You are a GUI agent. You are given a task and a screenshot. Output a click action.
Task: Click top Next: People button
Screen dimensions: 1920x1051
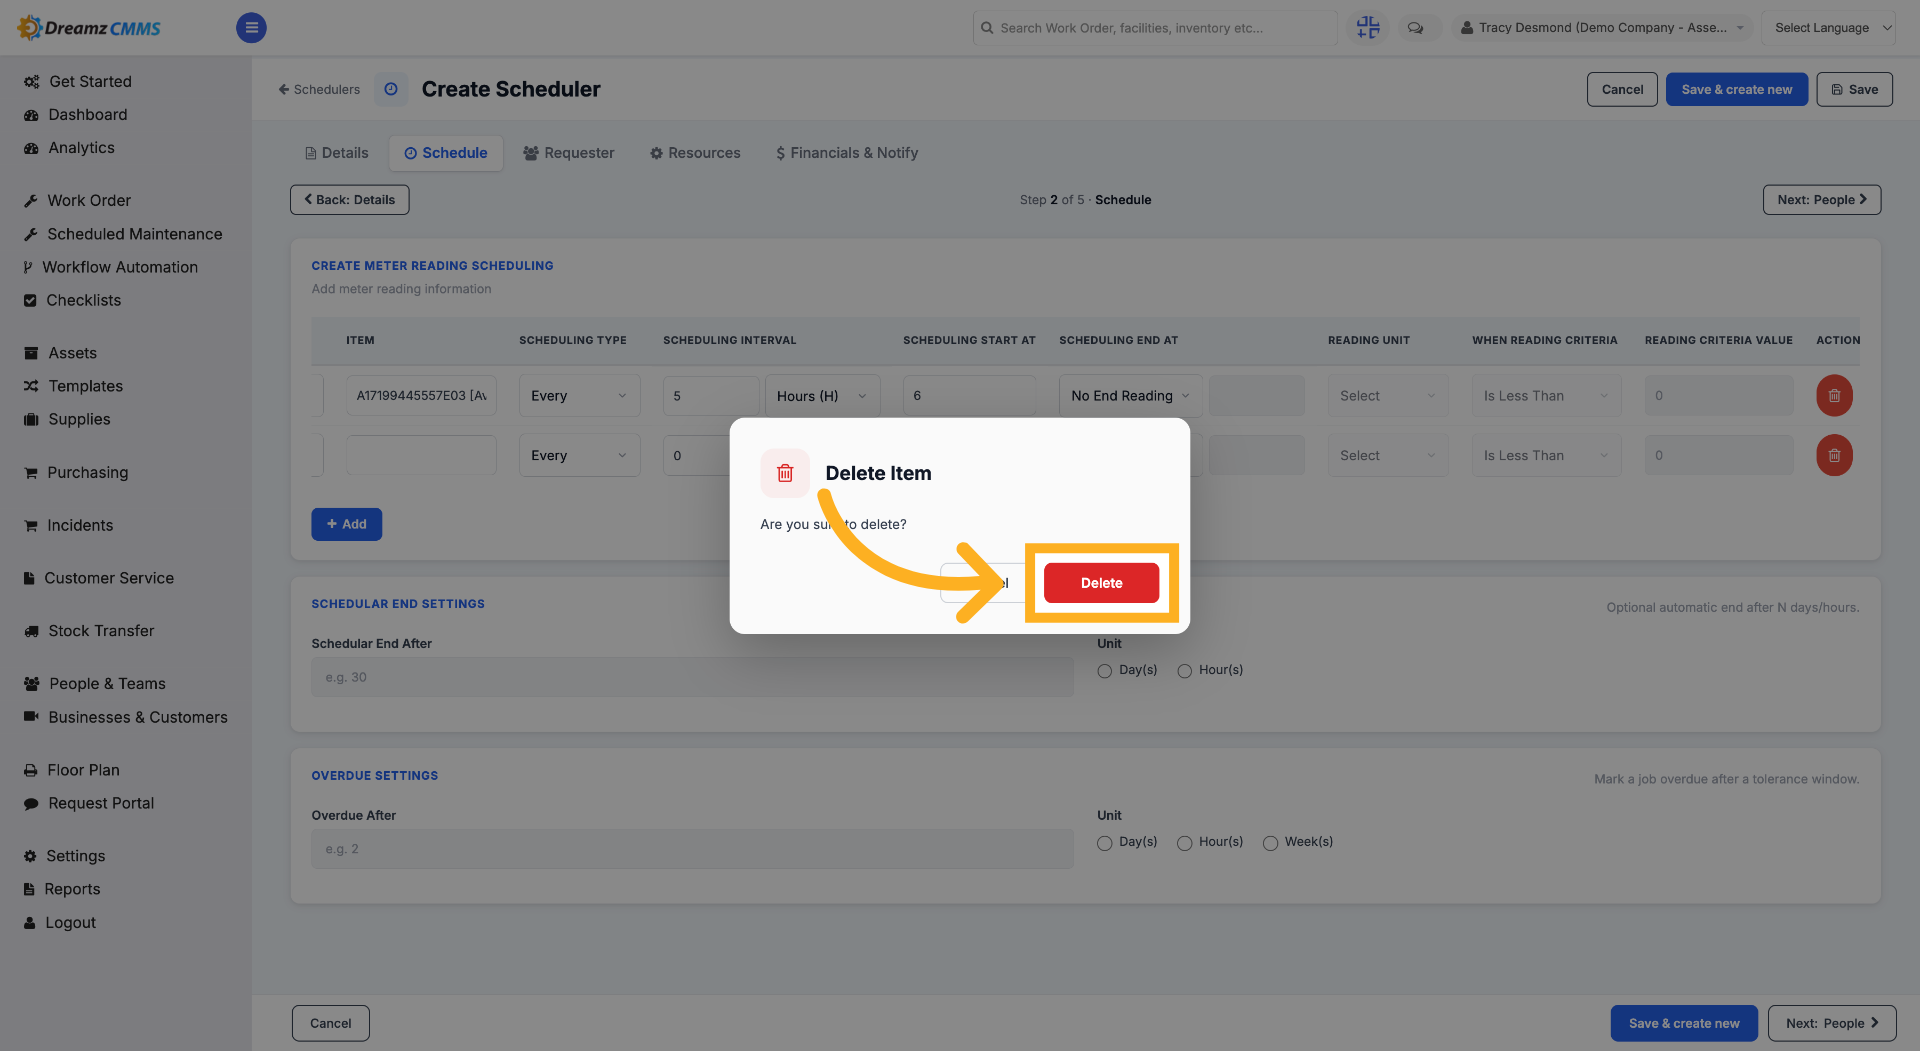pyautogui.click(x=1822, y=199)
